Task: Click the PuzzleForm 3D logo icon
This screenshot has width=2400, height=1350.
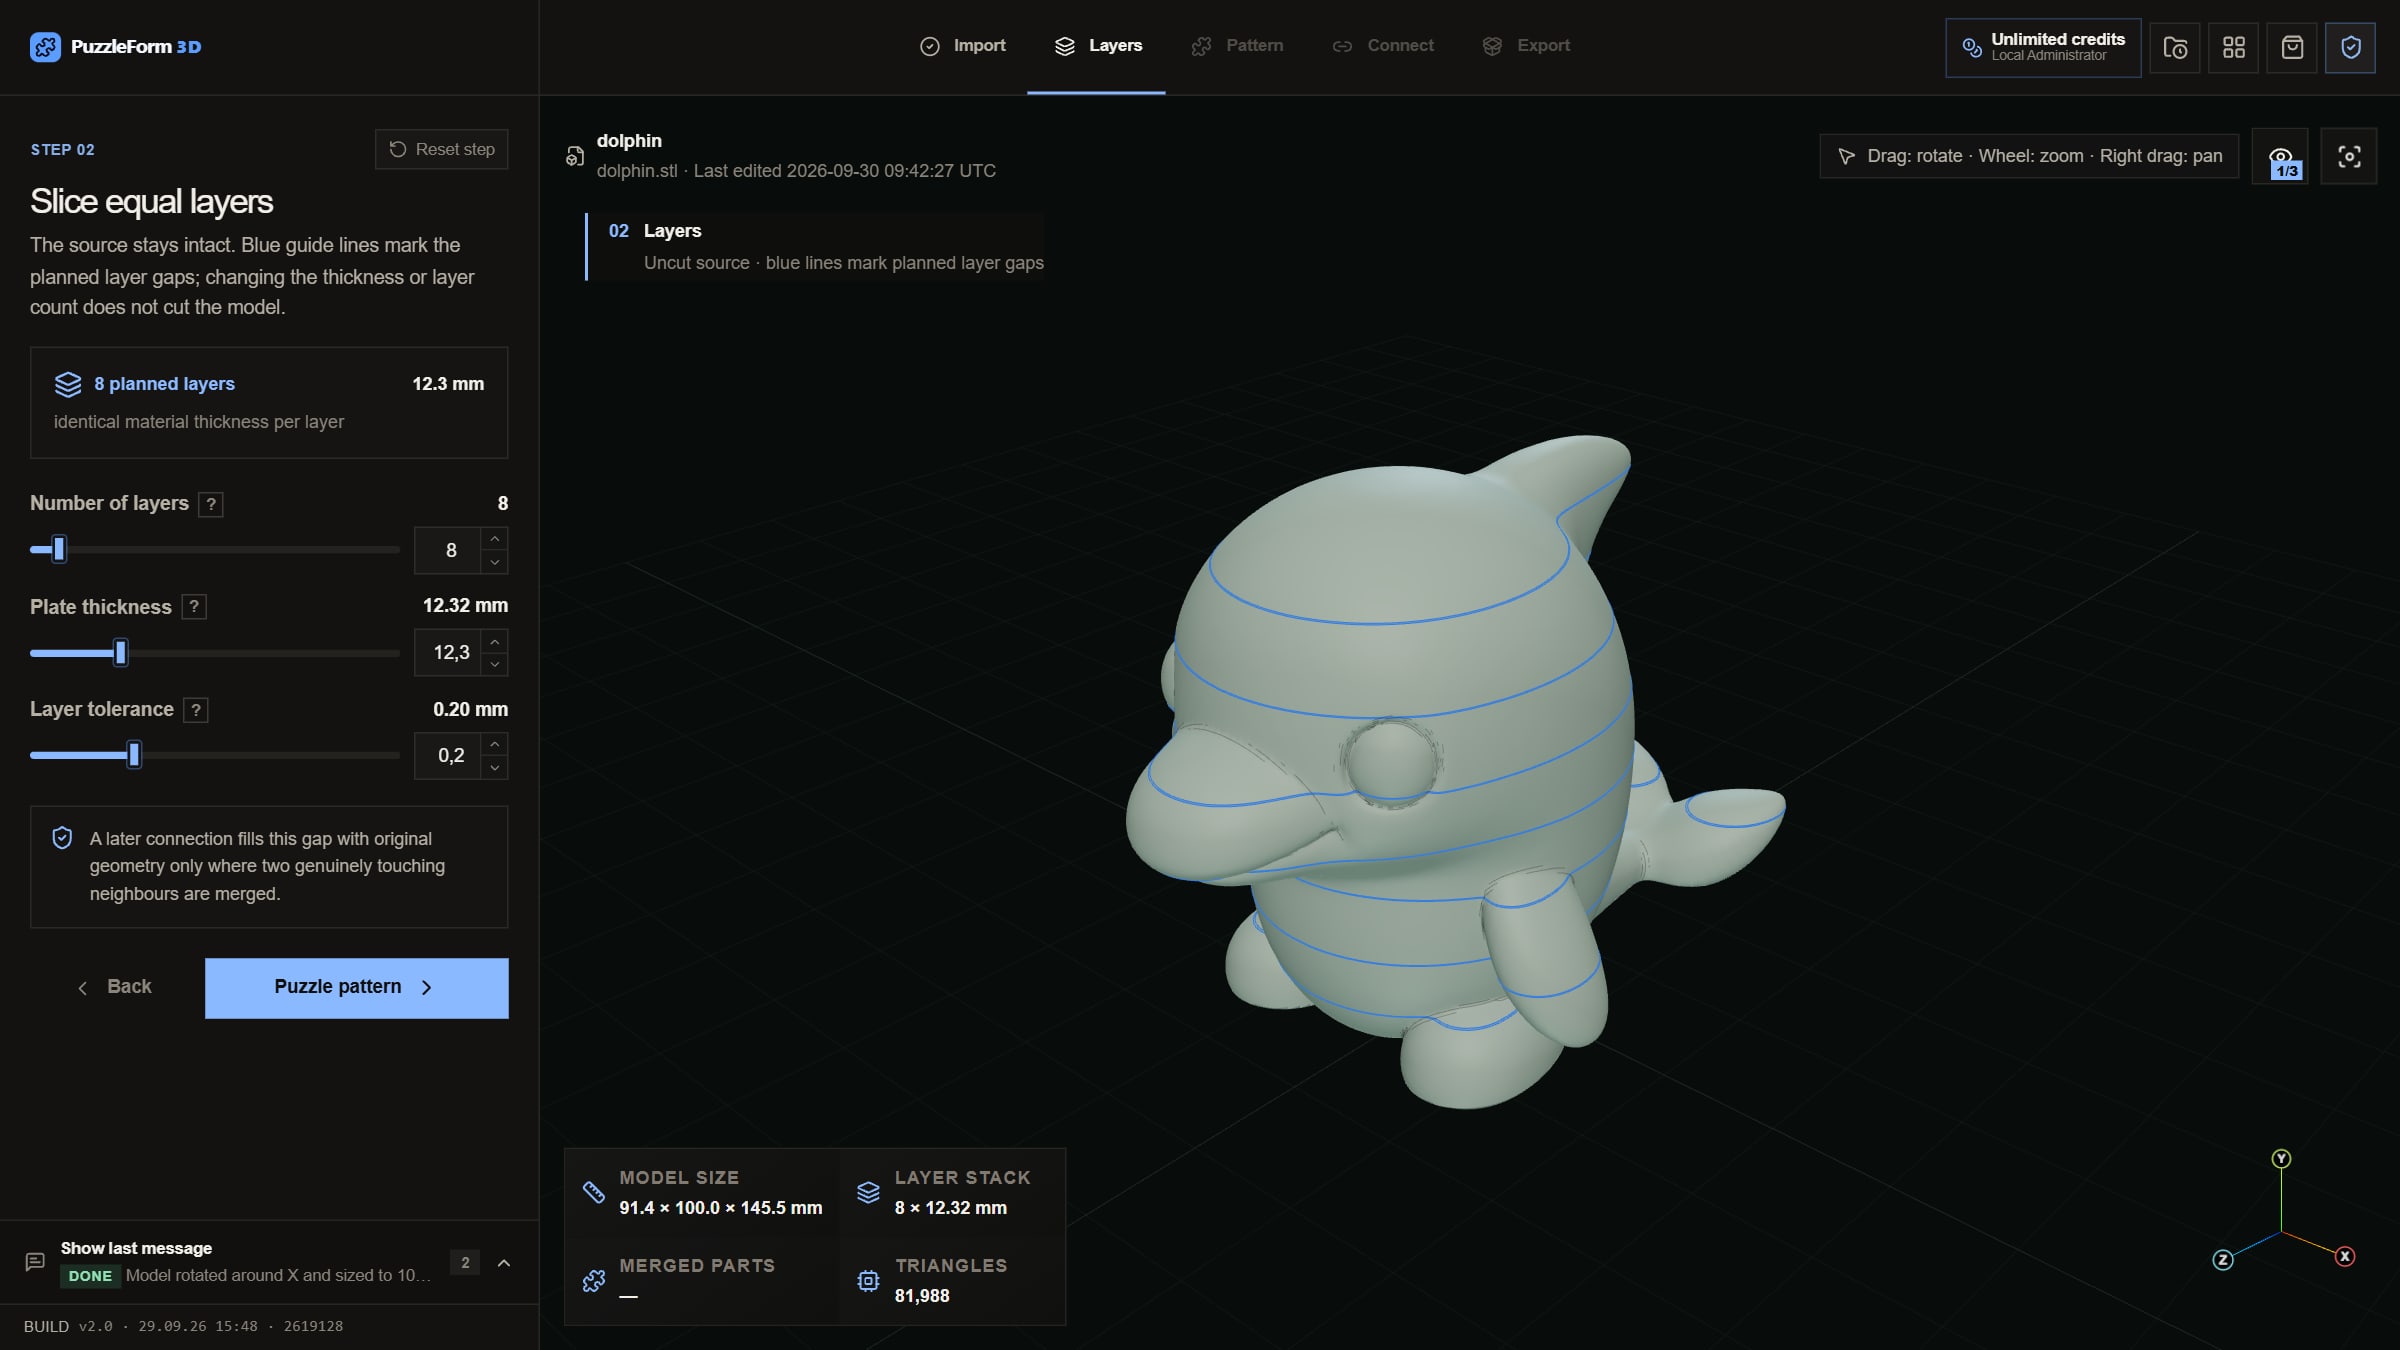Action: (x=45, y=47)
